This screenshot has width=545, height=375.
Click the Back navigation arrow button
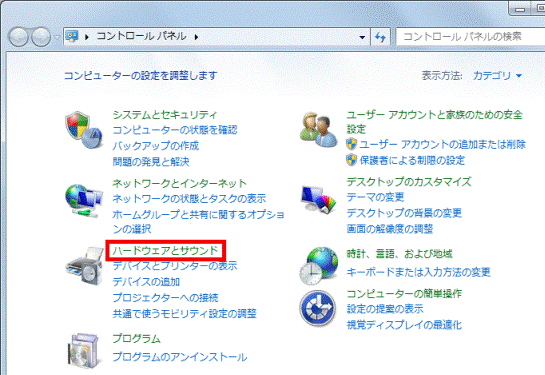(x=18, y=36)
